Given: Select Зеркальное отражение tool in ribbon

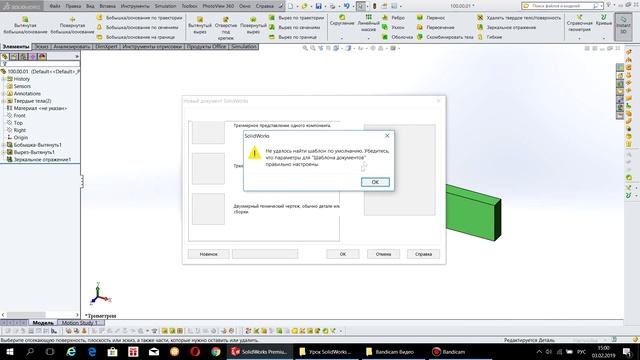Looking at the screenshot, I should pos(506,27).
